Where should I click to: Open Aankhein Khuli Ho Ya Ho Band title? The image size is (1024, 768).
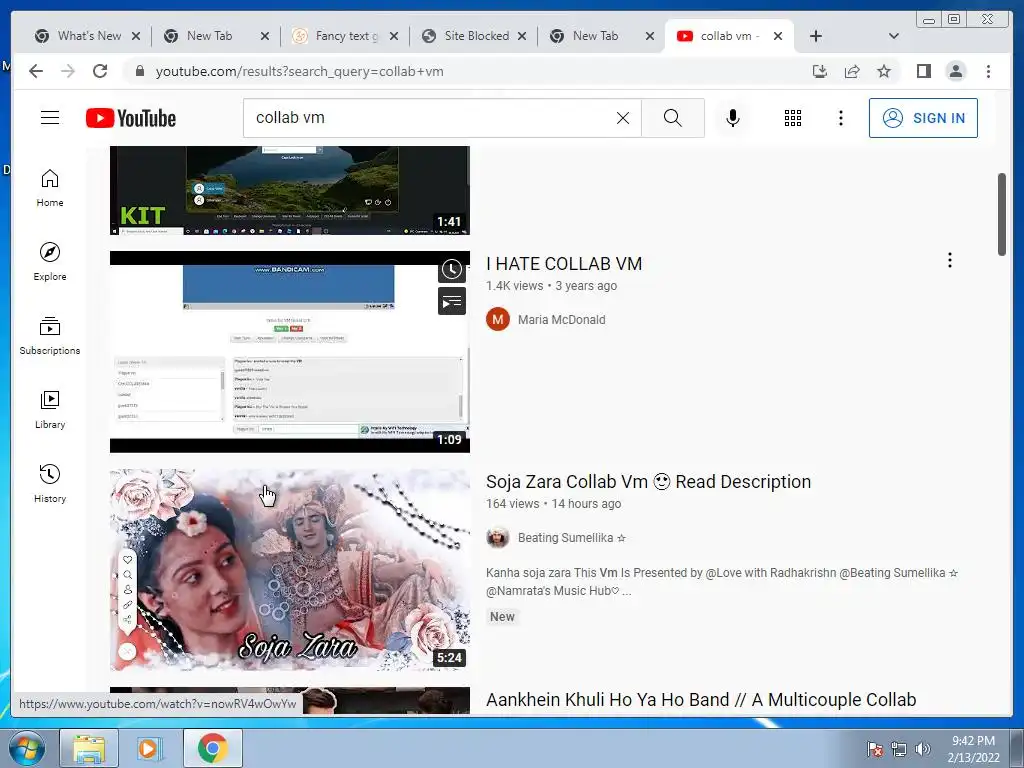click(701, 699)
